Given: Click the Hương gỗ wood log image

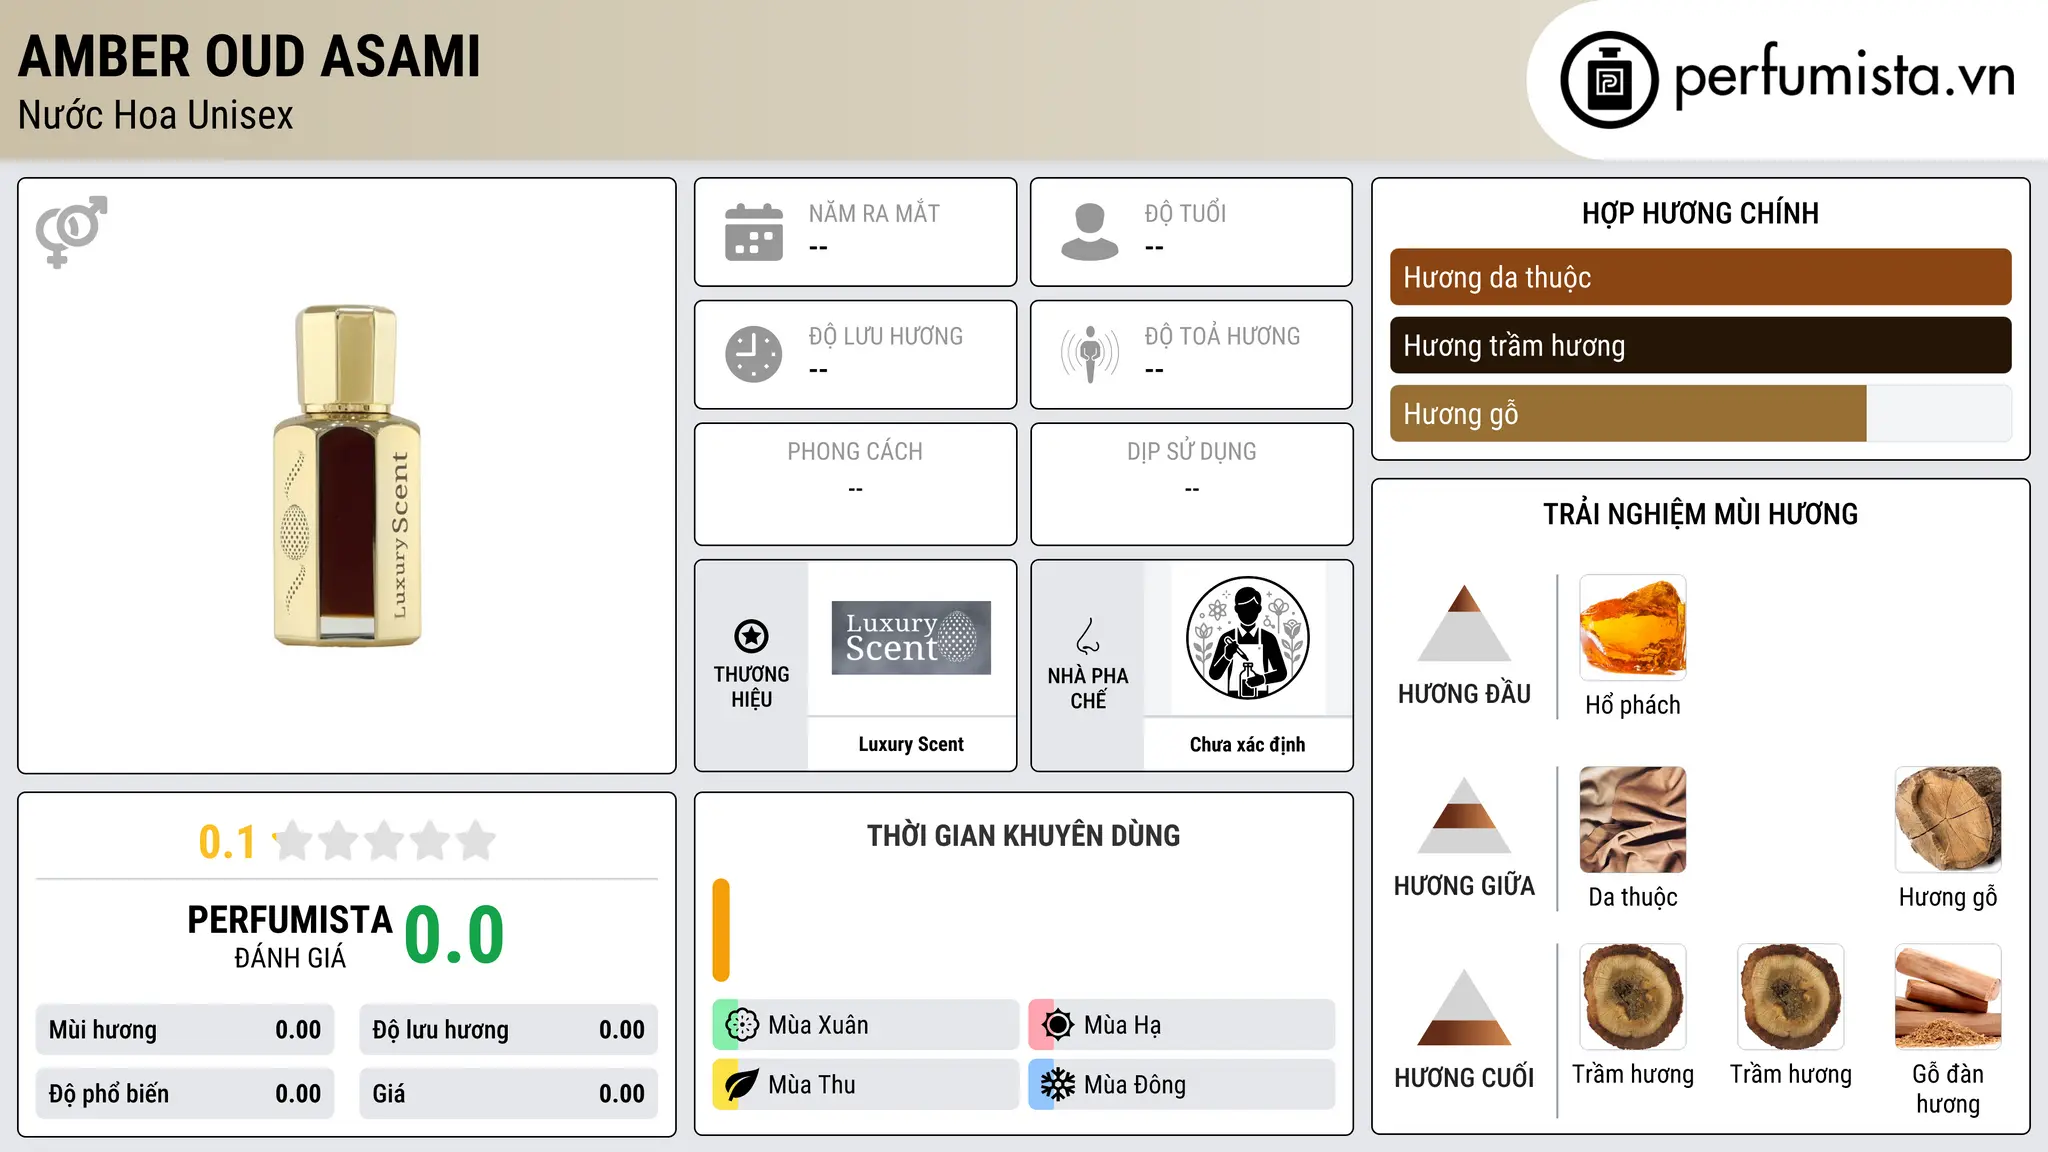Looking at the screenshot, I should tap(1948, 820).
